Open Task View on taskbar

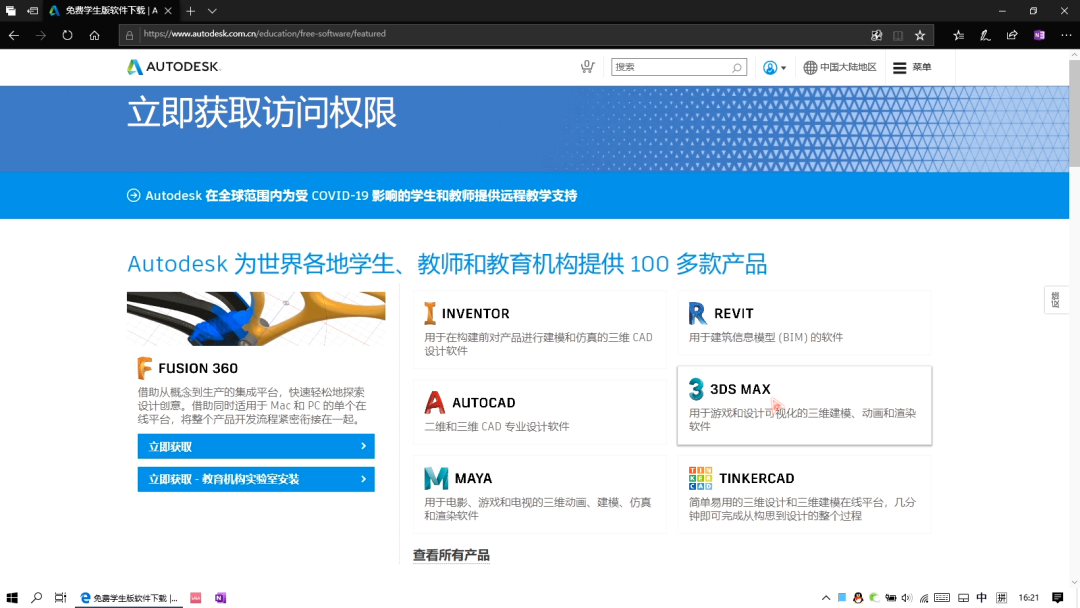[61, 598]
